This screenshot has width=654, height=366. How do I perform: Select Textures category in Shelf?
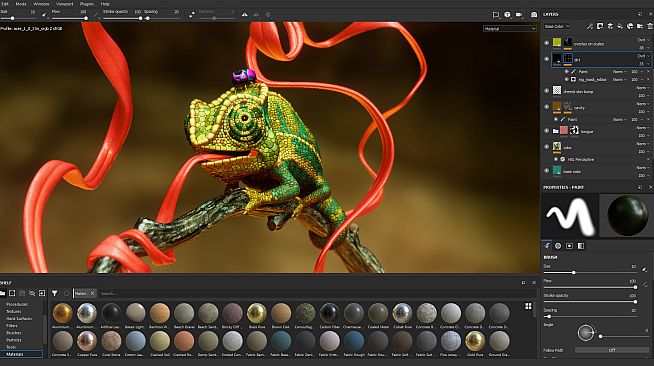(14, 311)
